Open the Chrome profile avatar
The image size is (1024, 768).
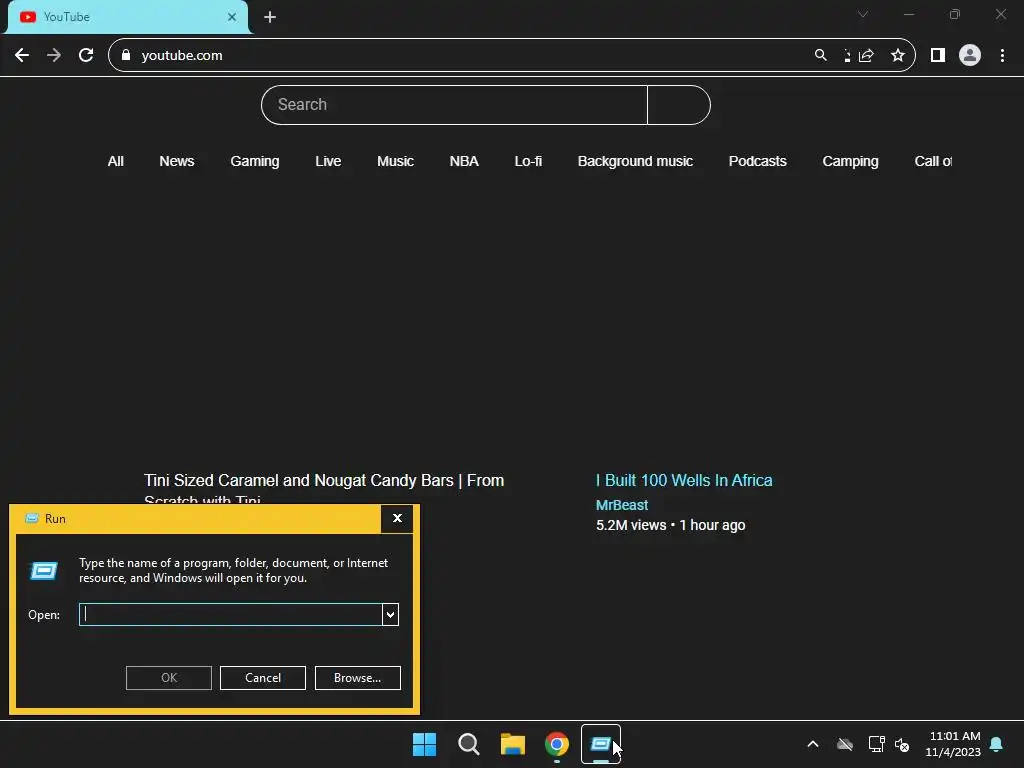tap(970, 56)
